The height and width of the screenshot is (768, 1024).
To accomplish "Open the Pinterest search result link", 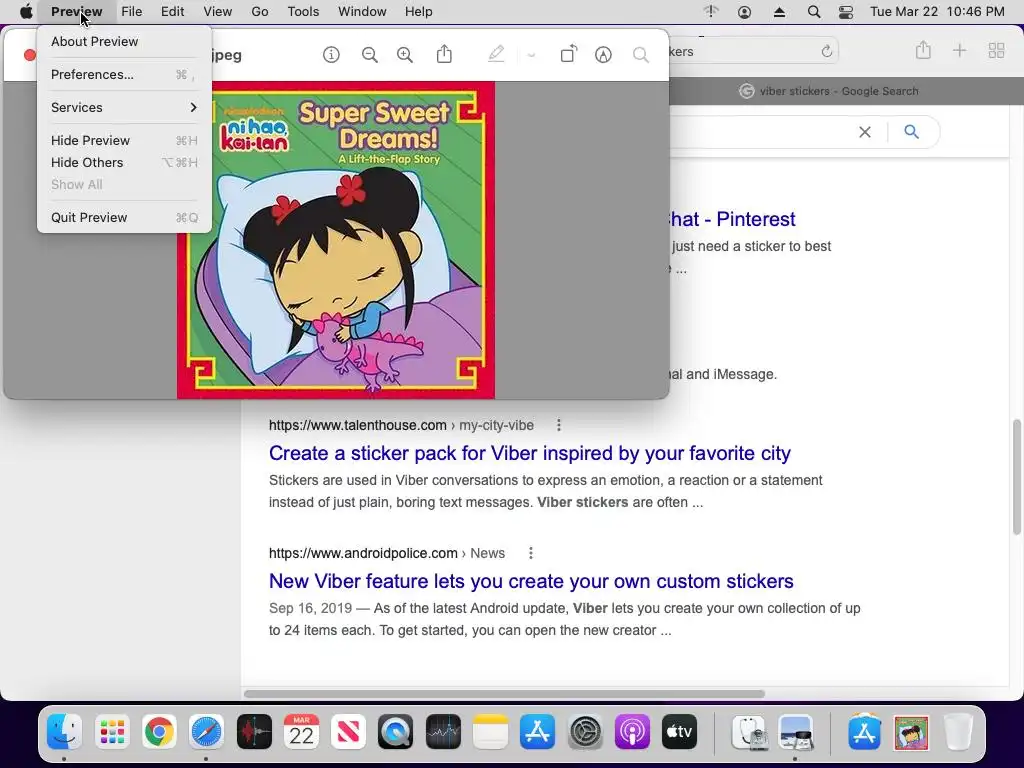I will coord(731,219).
